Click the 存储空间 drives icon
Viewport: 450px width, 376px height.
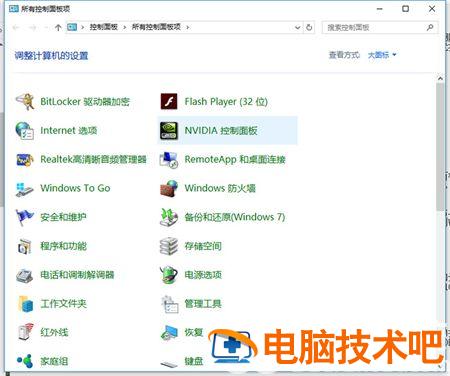pos(169,246)
